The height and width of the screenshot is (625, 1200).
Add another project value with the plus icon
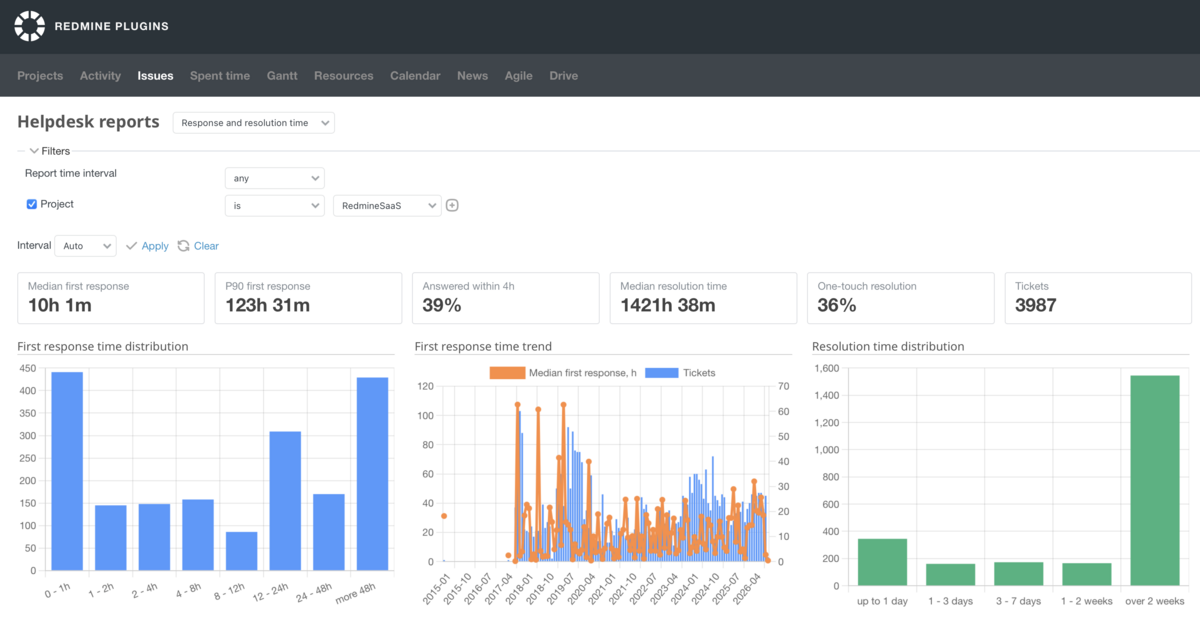(452, 206)
